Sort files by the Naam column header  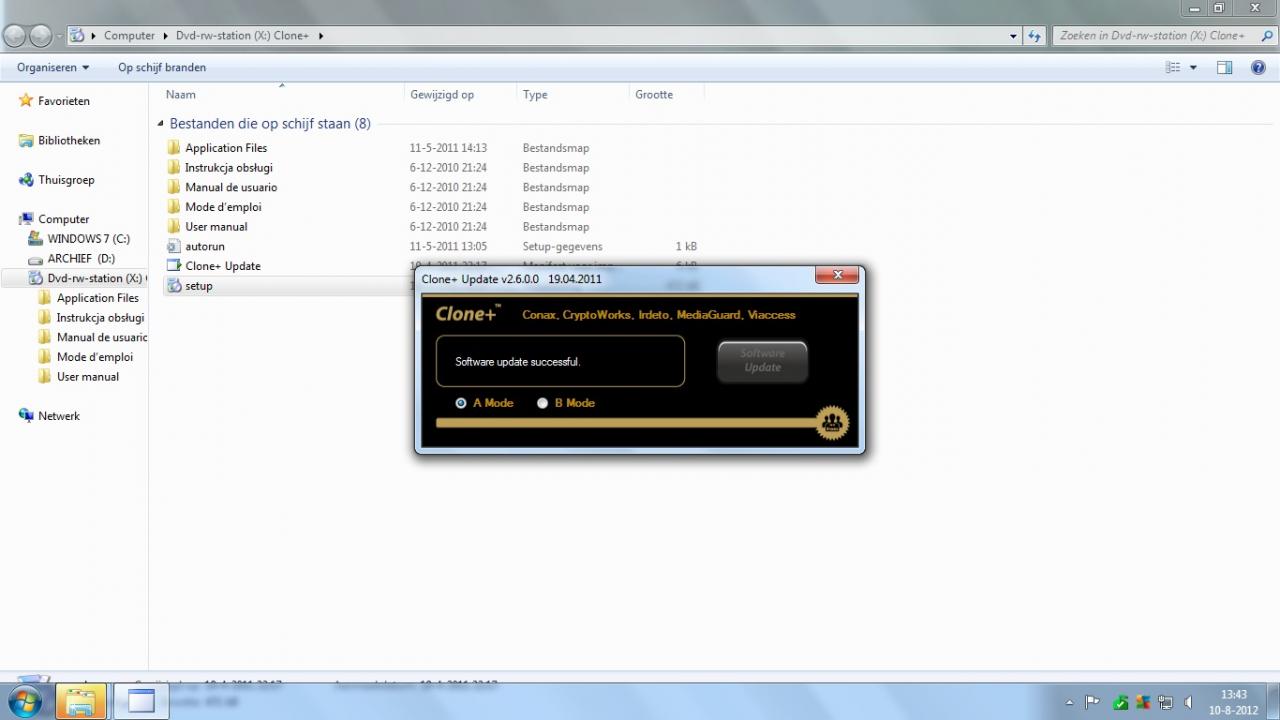(181, 95)
